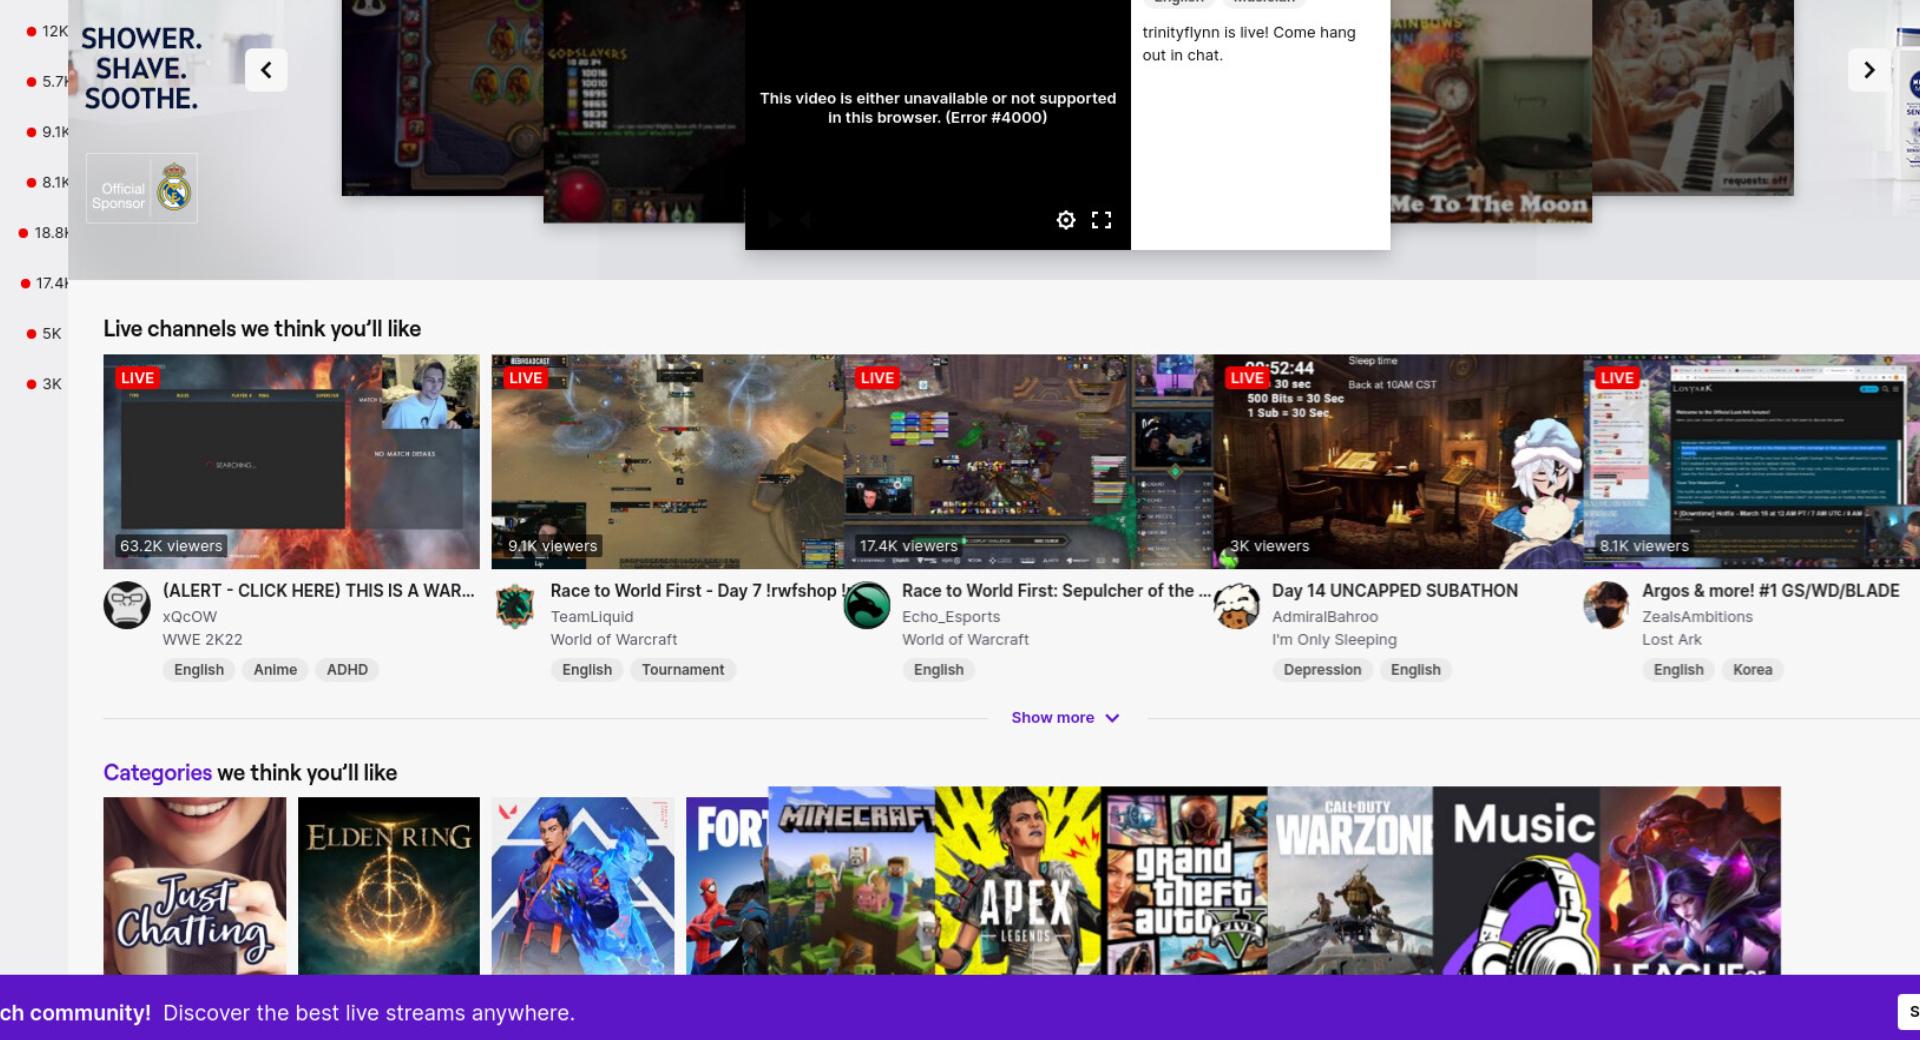Click xQcOW channel name

190,616
